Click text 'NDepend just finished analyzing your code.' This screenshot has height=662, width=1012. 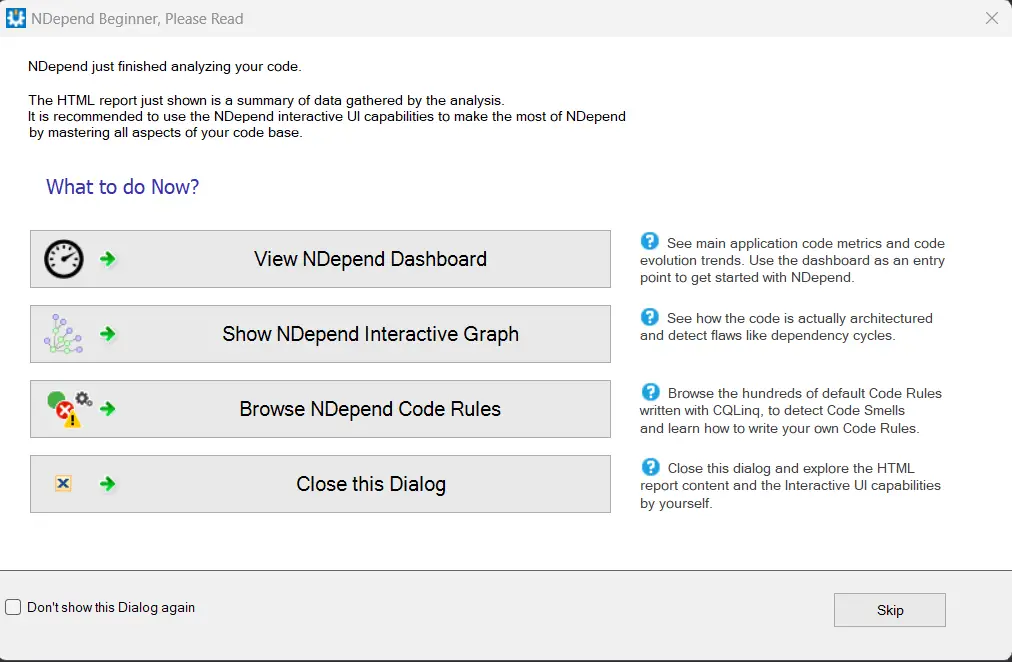[165, 66]
